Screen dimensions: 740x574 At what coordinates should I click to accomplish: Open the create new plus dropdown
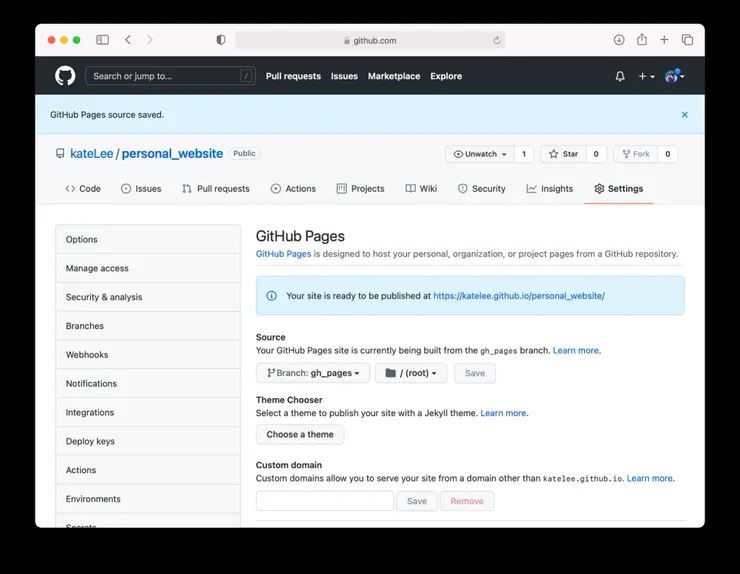coord(646,76)
